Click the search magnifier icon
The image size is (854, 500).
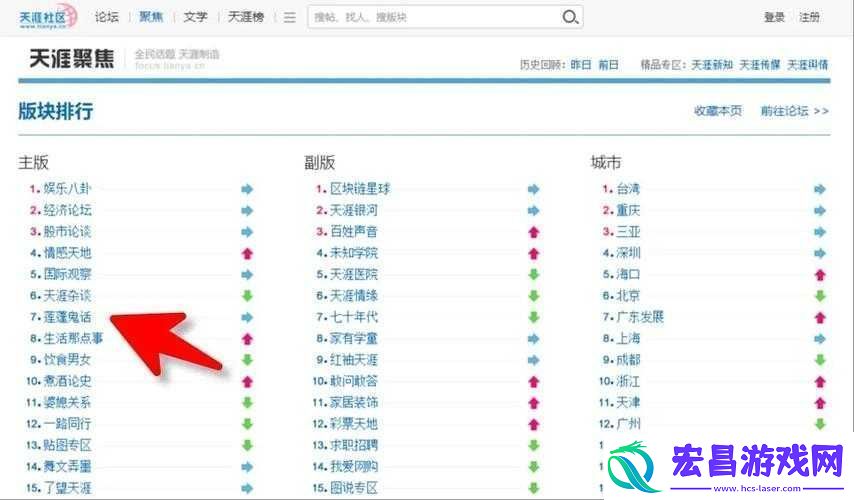click(x=570, y=17)
